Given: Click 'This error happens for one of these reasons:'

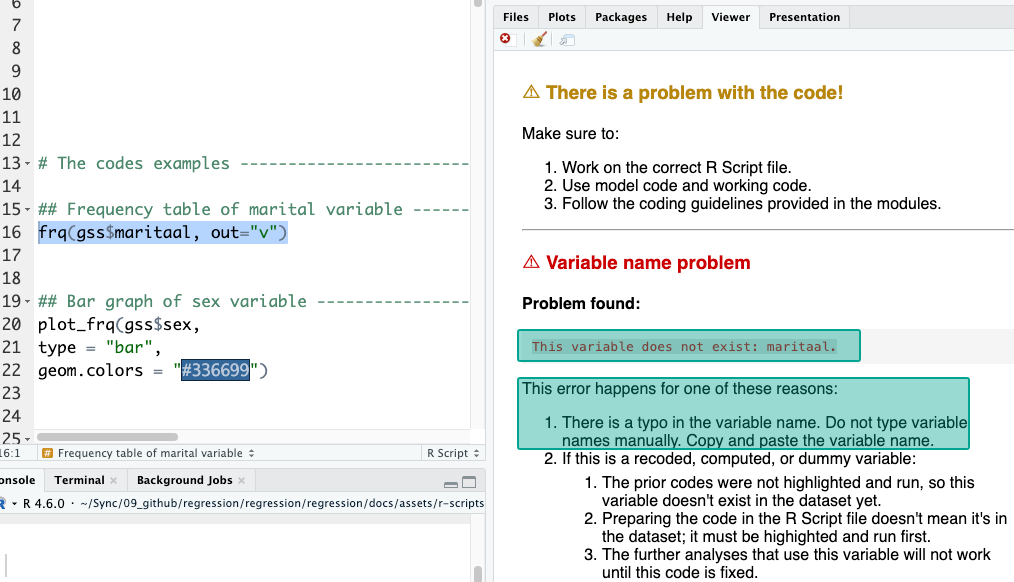Looking at the screenshot, I should [680, 389].
